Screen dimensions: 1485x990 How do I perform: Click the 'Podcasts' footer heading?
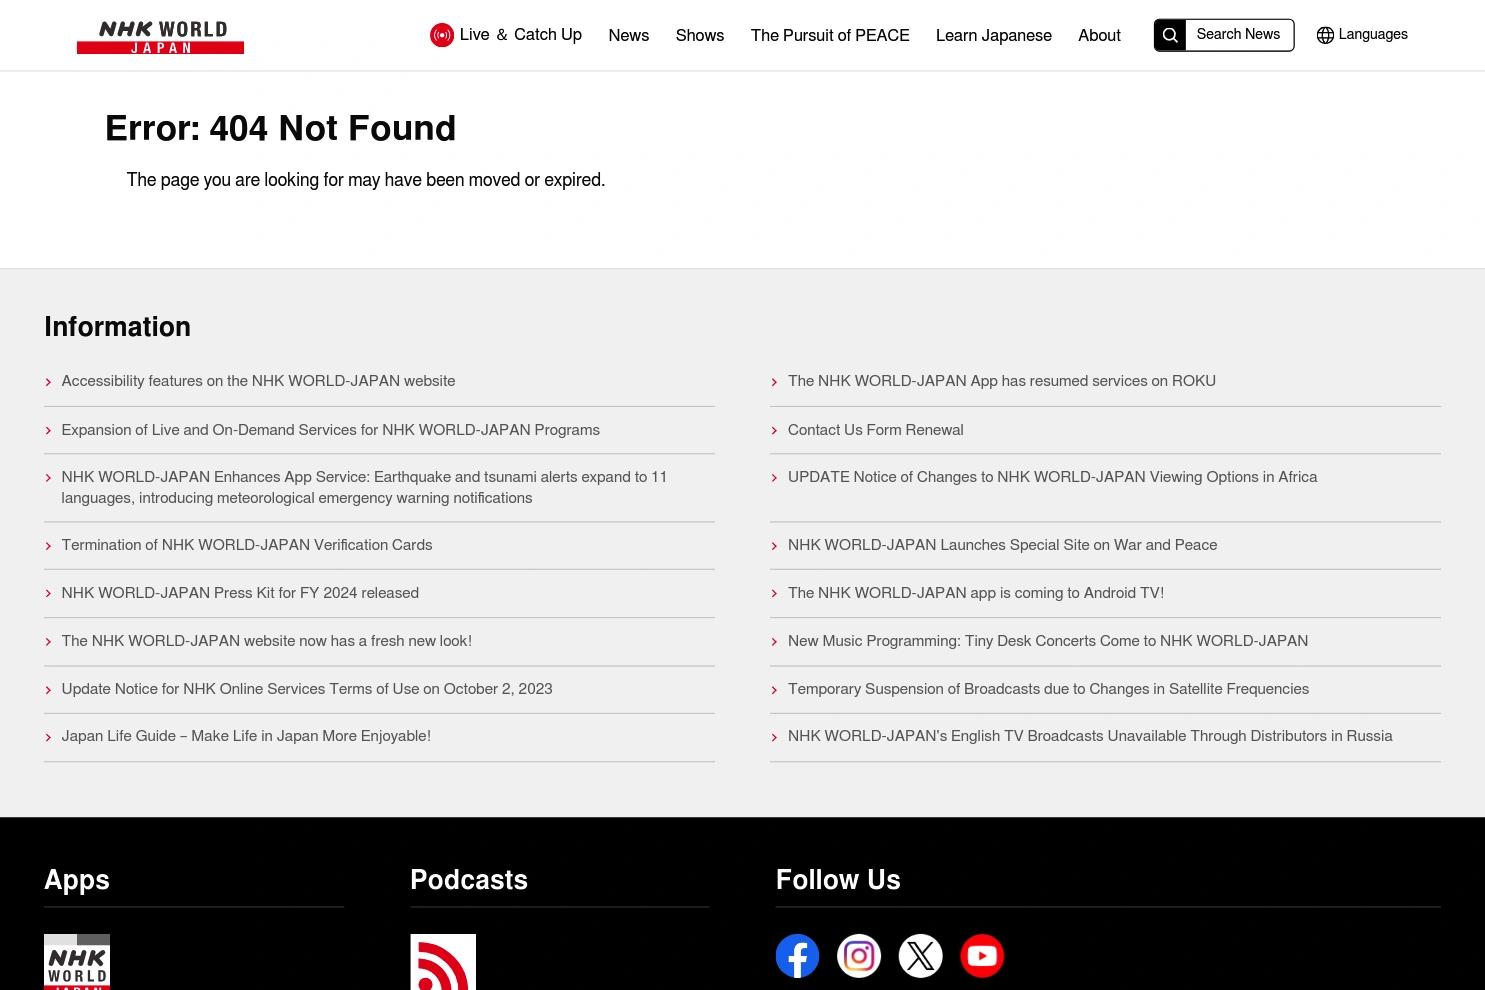(x=469, y=880)
